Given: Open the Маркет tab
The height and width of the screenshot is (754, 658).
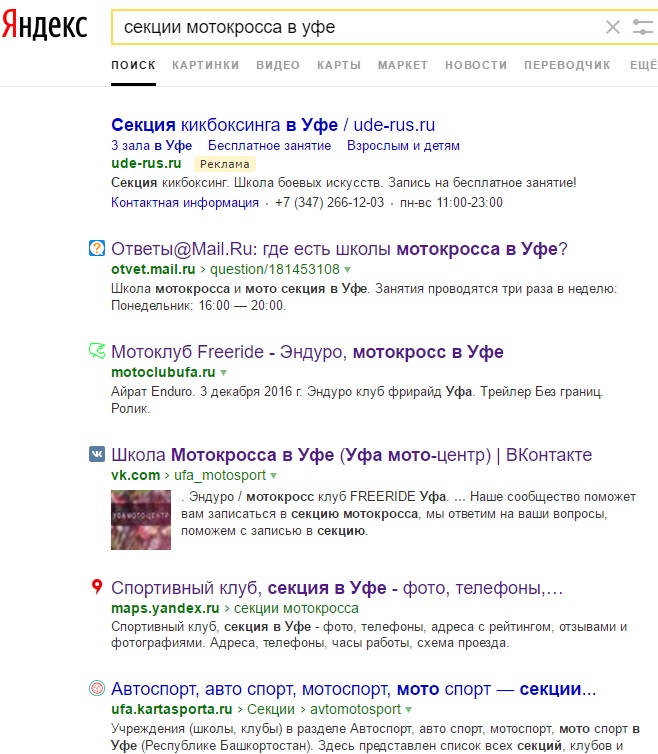Looking at the screenshot, I should click(x=403, y=65).
